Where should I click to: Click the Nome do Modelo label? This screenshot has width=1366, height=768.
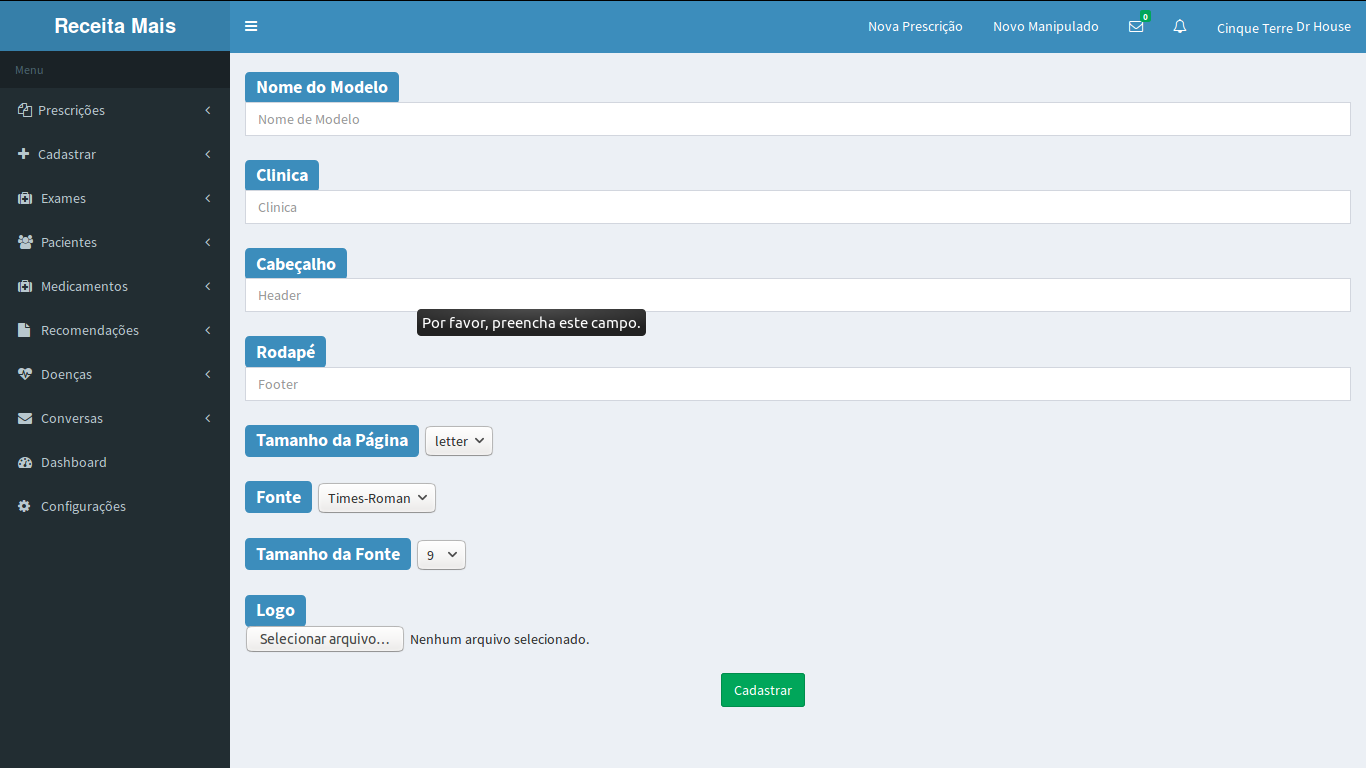click(x=322, y=87)
